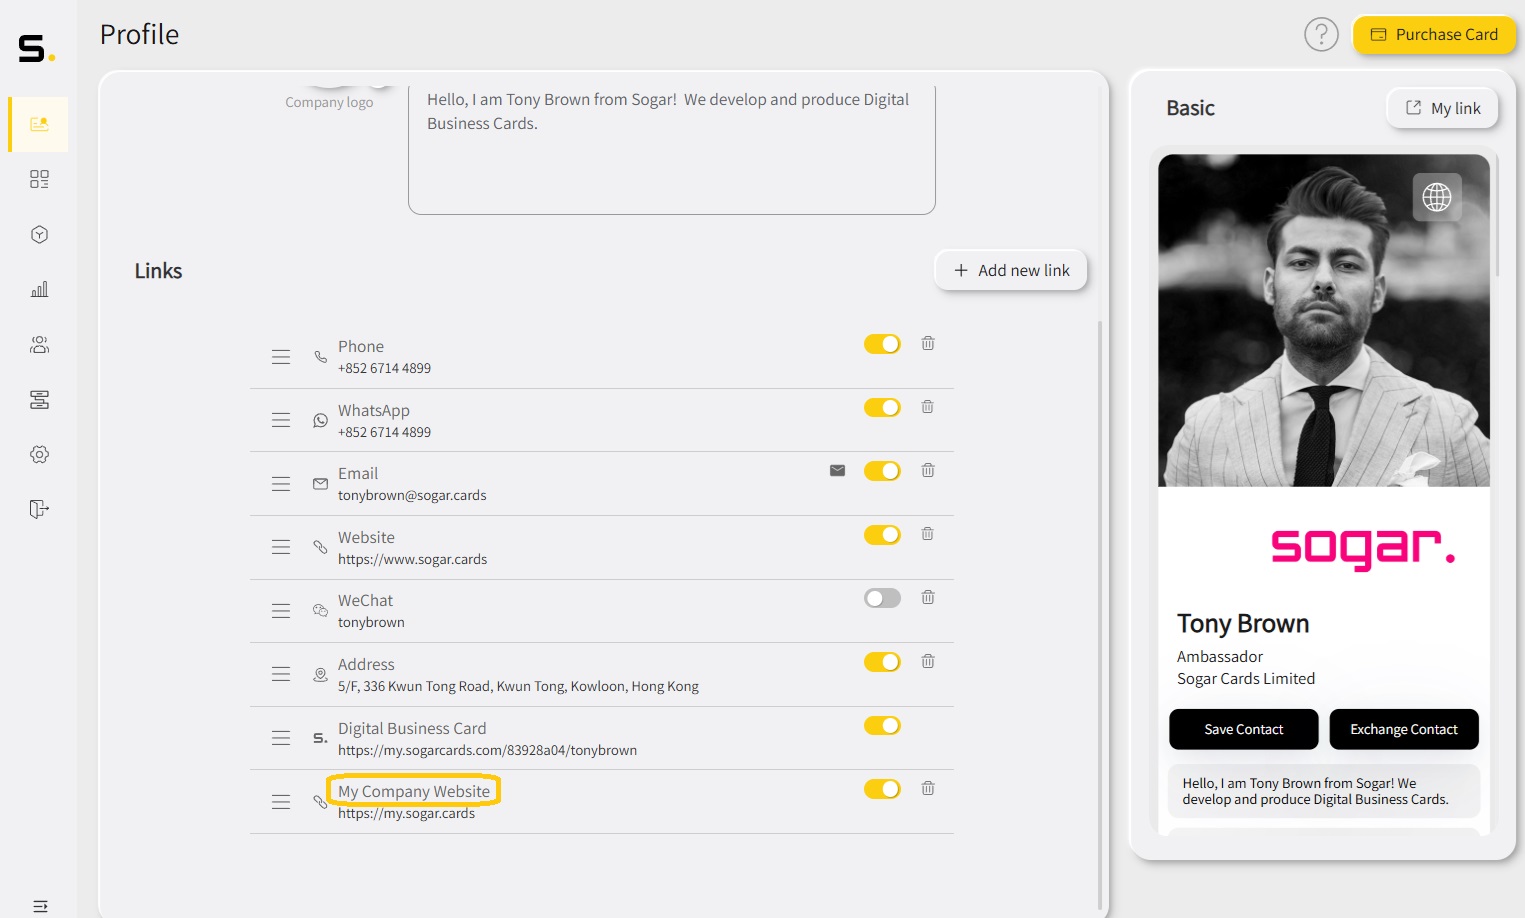Viewport: 1525px width, 918px height.
Task: Click Tony Brown's profile photo in preview
Action: (1324, 320)
